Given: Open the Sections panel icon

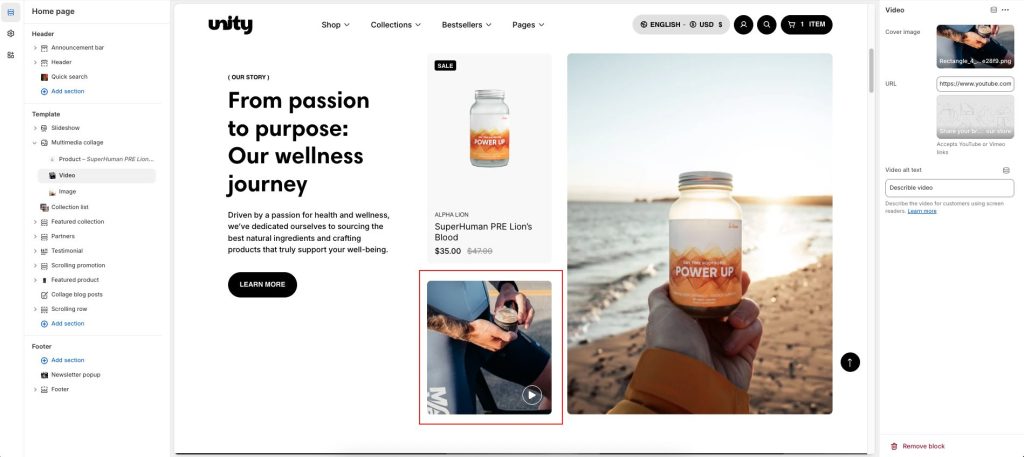Looking at the screenshot, I should 10,12.
